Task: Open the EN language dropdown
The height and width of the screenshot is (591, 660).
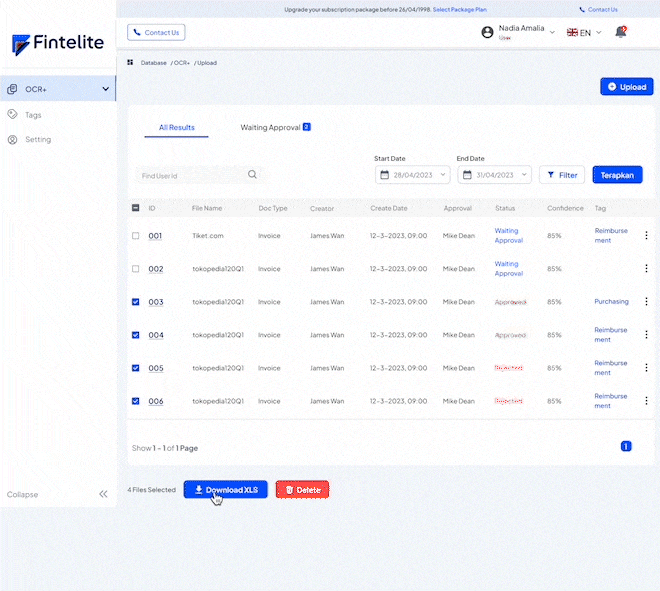Action: [x=585, y=33]
